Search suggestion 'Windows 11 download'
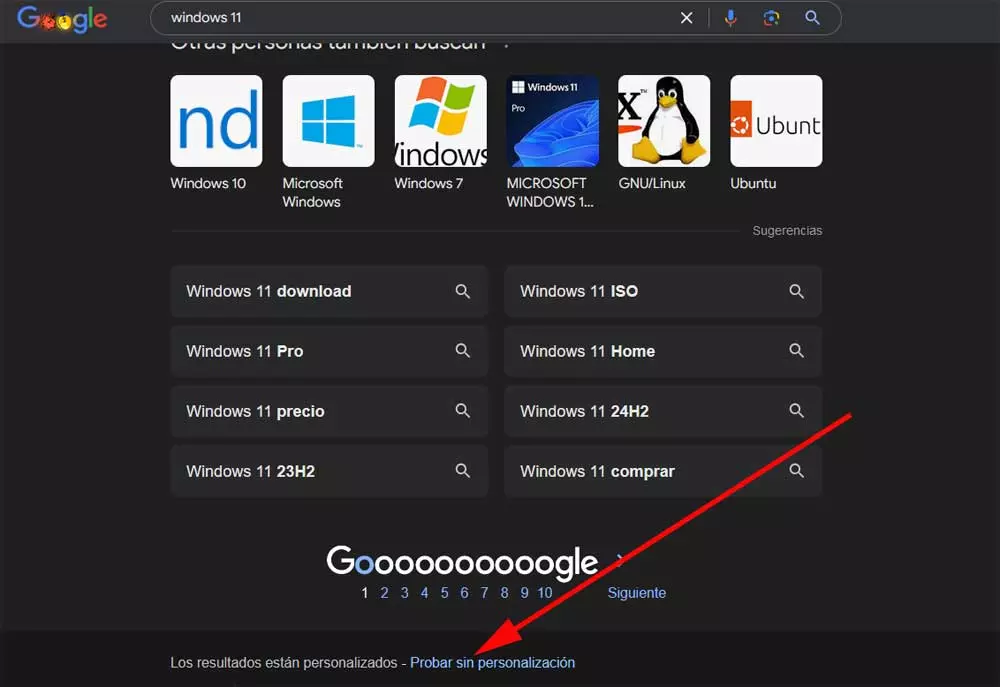This screenshot has height=687, width=1000. (329, 292)
